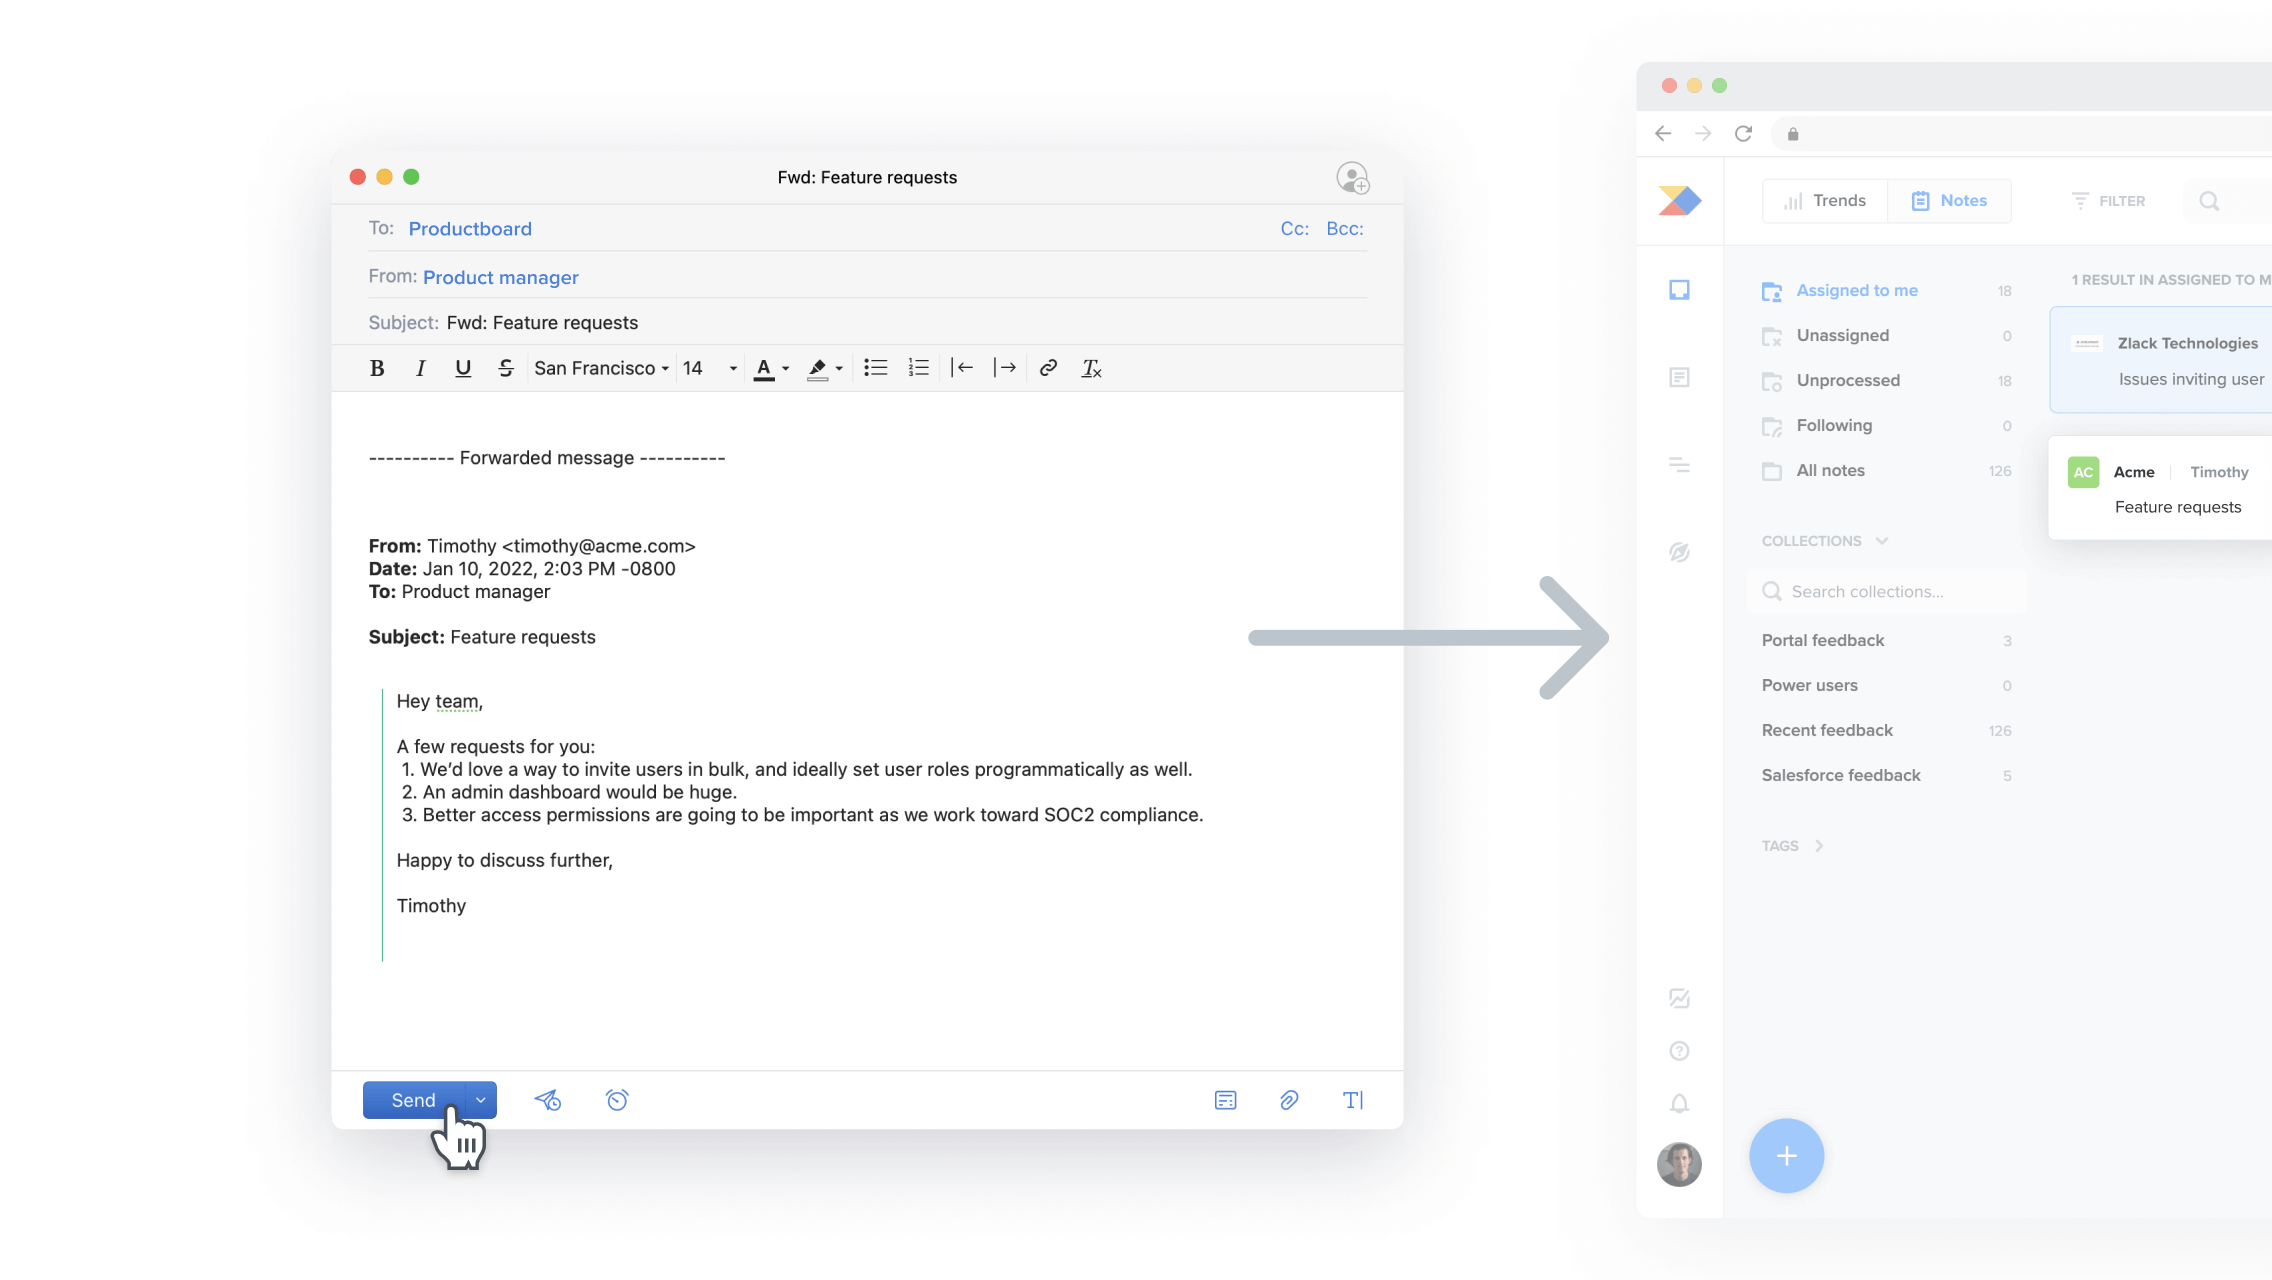Switch to the Notes tab in Productboard

pyautogui.click(x=1949, y=200)
